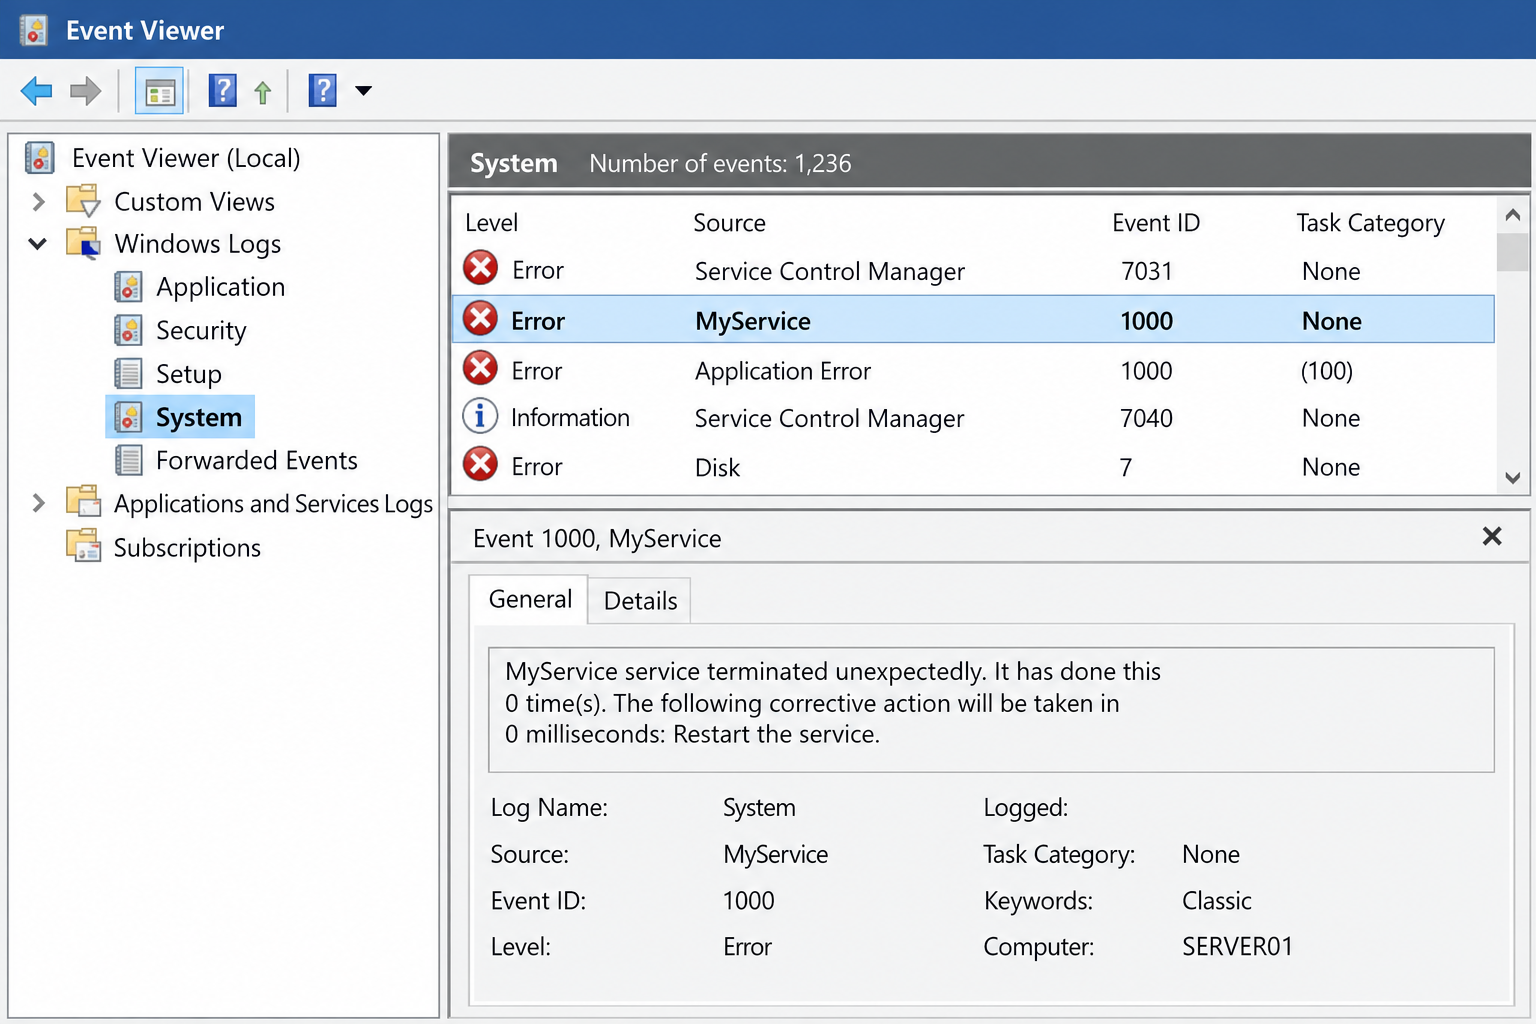Click the error icon on the Service Control Manager 7031 row

481,268
